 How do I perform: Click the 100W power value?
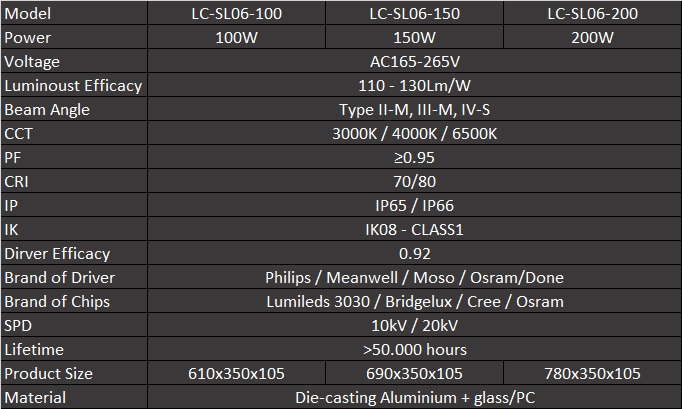tap(236, 38)
